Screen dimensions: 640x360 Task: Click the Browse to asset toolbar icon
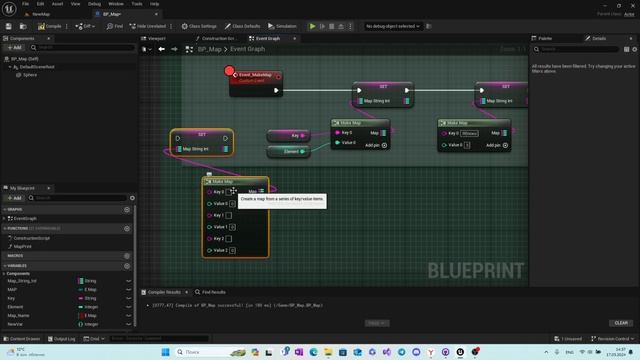[x=23, y=26]
